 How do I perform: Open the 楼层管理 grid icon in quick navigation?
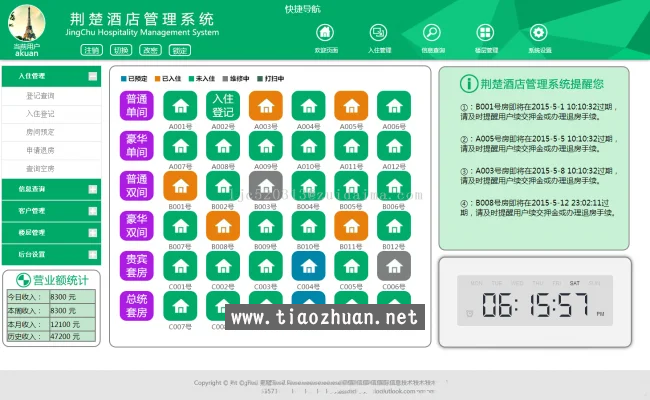click(x=485, y=32)
